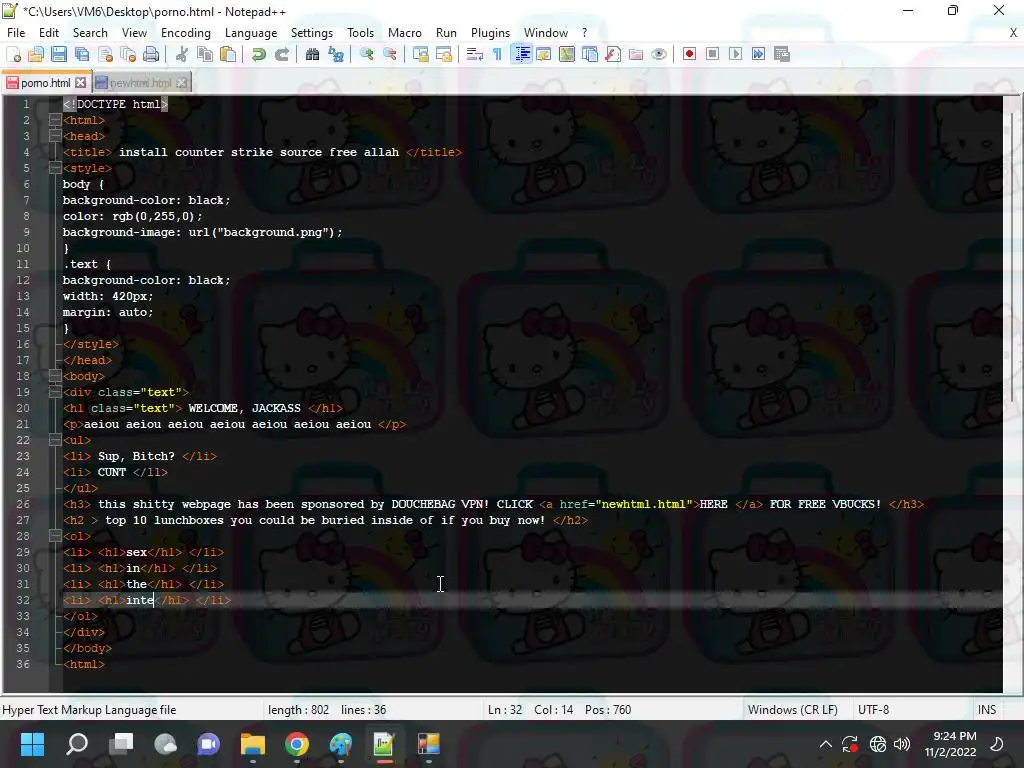Image resolution: width=1024 pixels, height=768 pixels.
Task: Click UTF-8 encoding in status bar
Action: [873, 710]
